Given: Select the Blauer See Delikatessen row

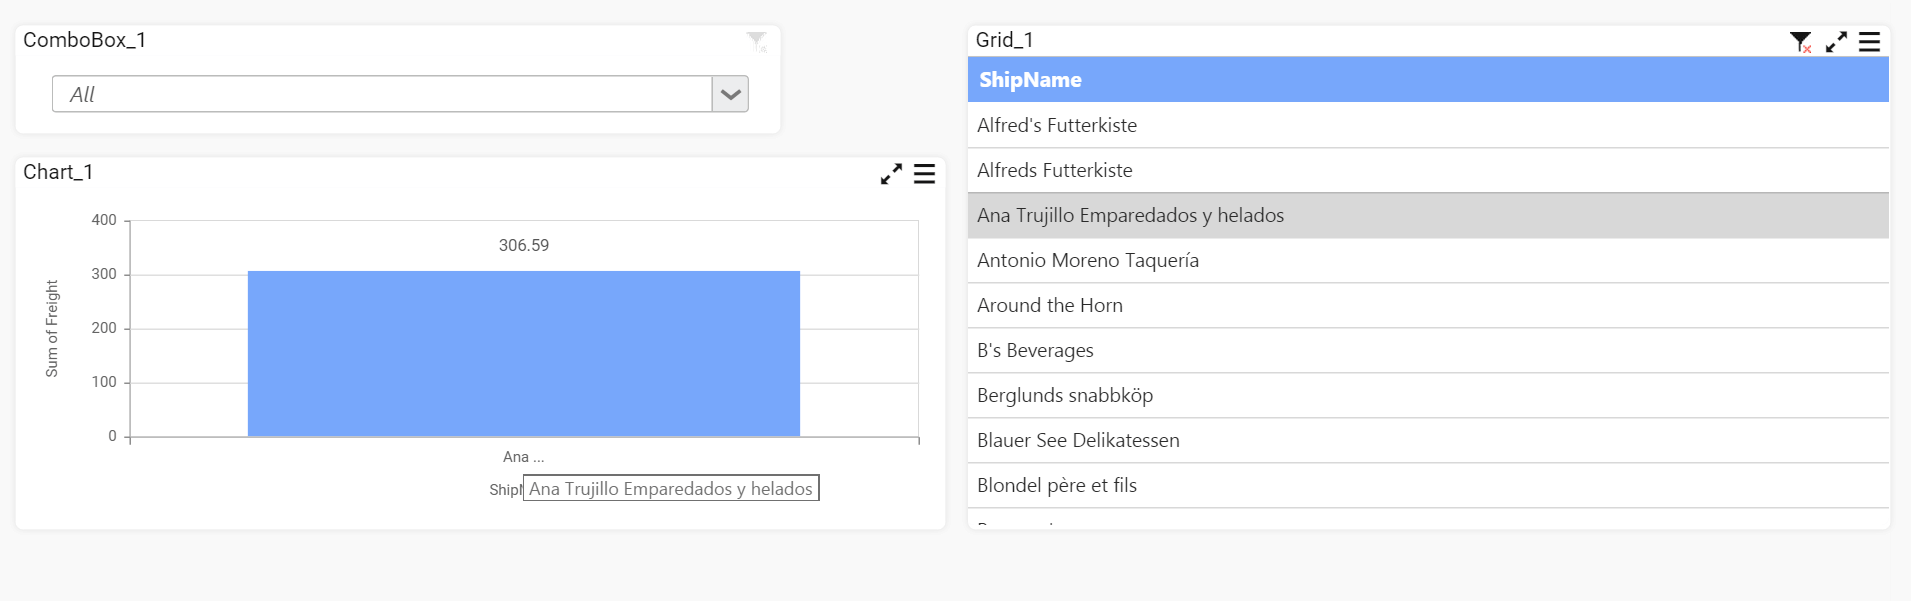Looking at the screenshot, I should point(1078,441).
